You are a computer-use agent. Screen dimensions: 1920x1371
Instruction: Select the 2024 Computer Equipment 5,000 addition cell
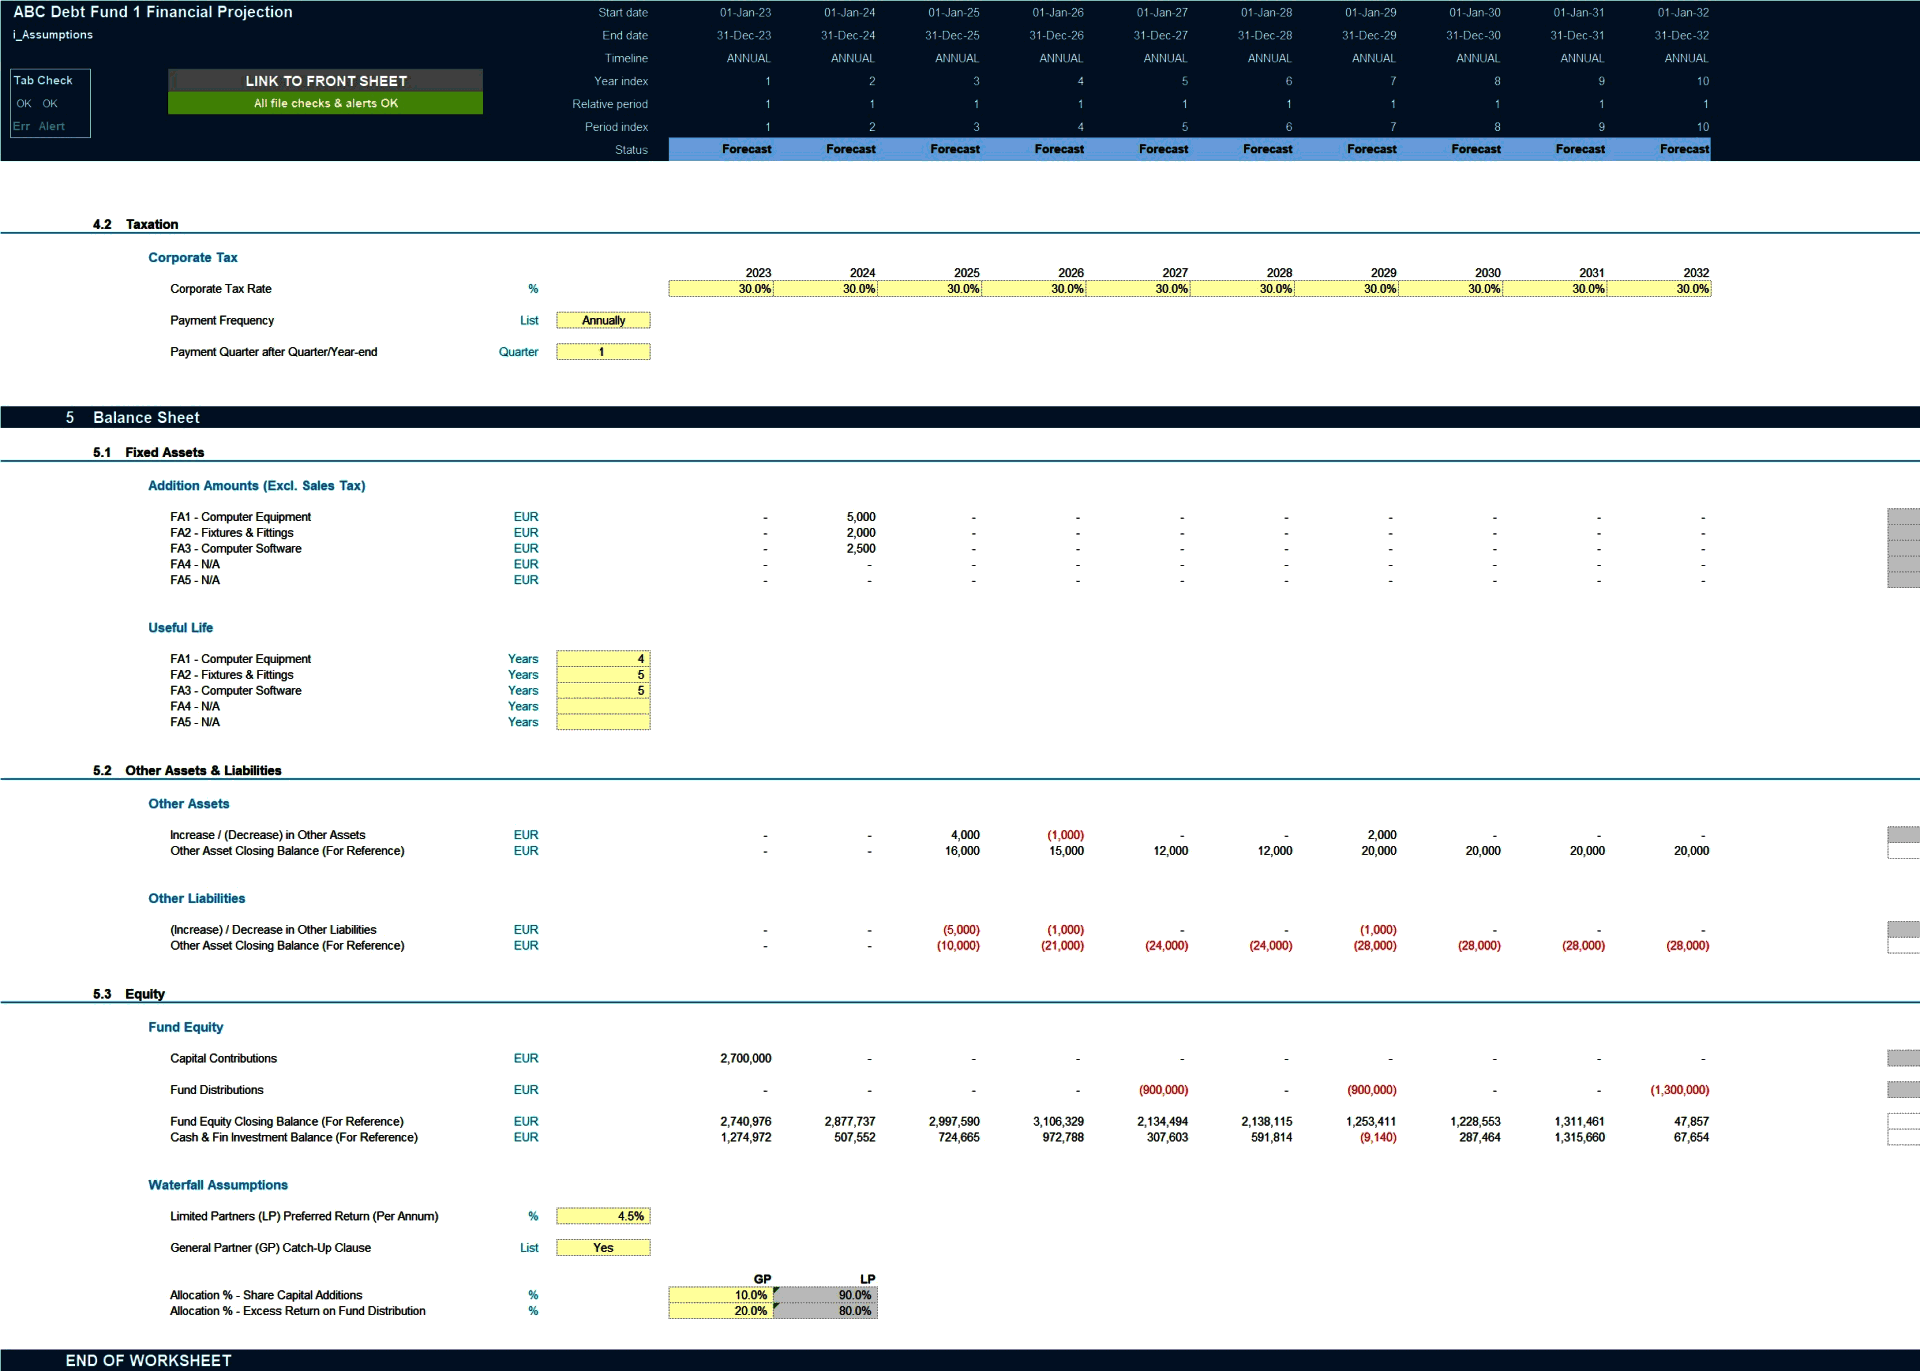pos(850,516)
